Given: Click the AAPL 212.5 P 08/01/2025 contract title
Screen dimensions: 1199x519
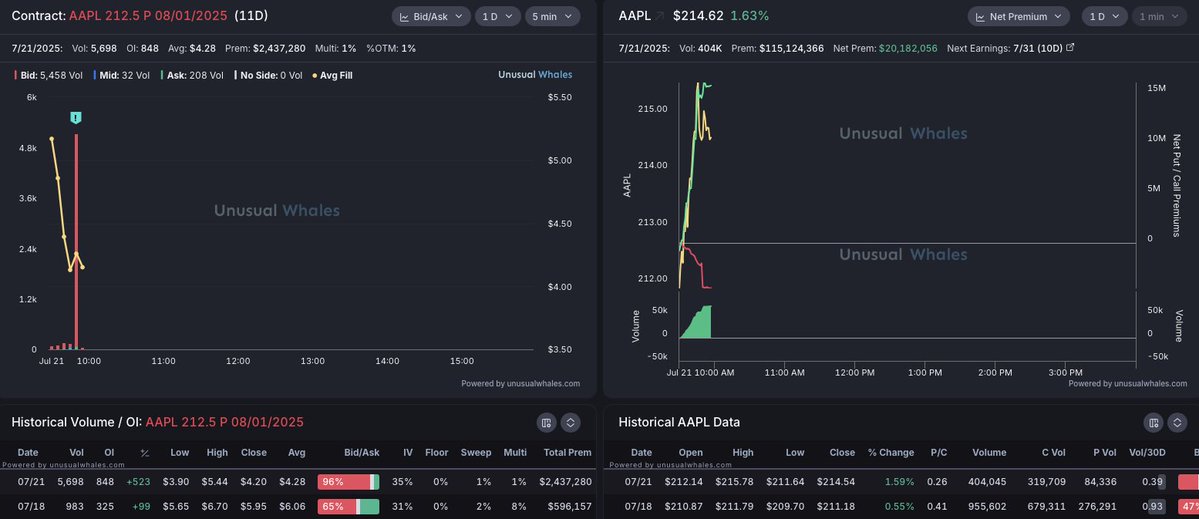Looking at the screenshot, I should pyautogui.click(x=148, y=15).
